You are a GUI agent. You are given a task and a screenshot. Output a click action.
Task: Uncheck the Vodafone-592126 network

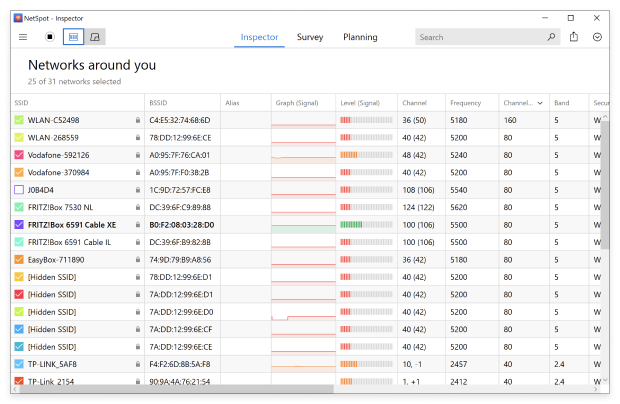[x=19, y=155]
